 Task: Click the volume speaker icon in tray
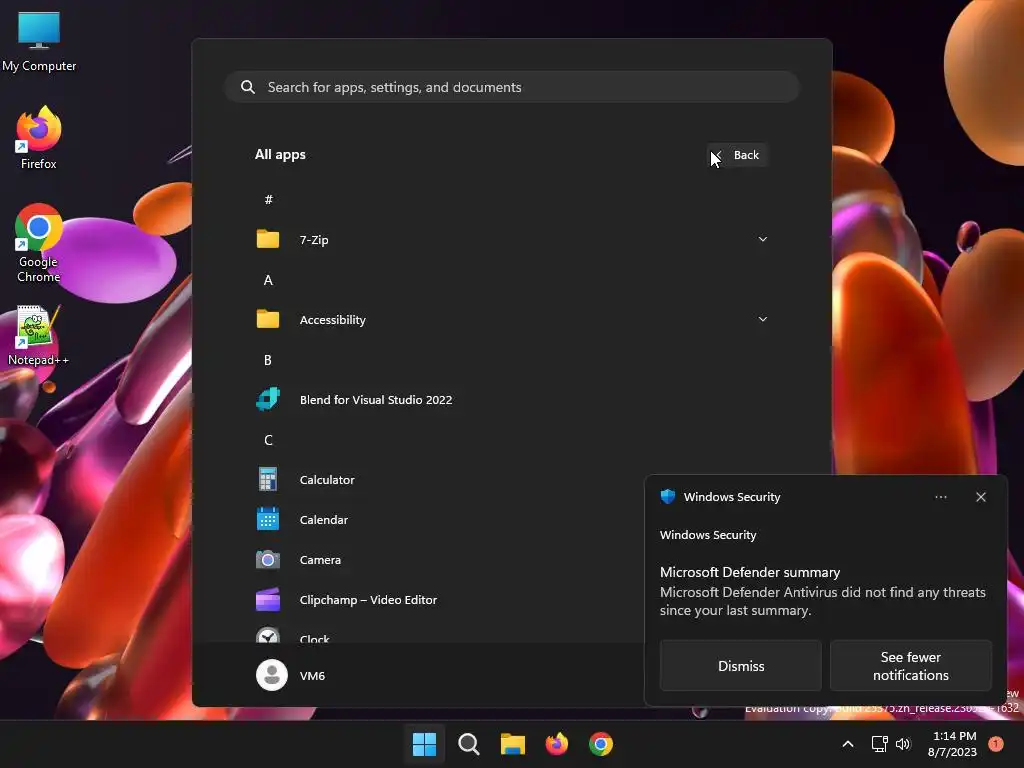click(x=903, y=744)
